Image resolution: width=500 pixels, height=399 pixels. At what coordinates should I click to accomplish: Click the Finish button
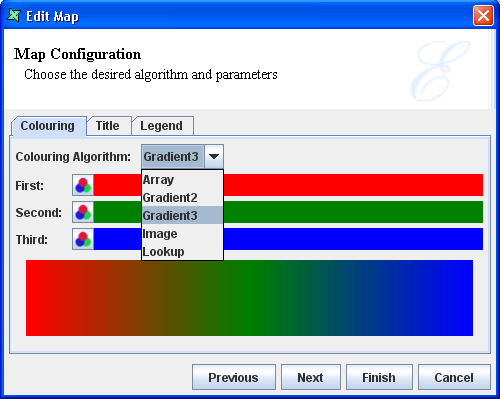[x=379, y=377]
